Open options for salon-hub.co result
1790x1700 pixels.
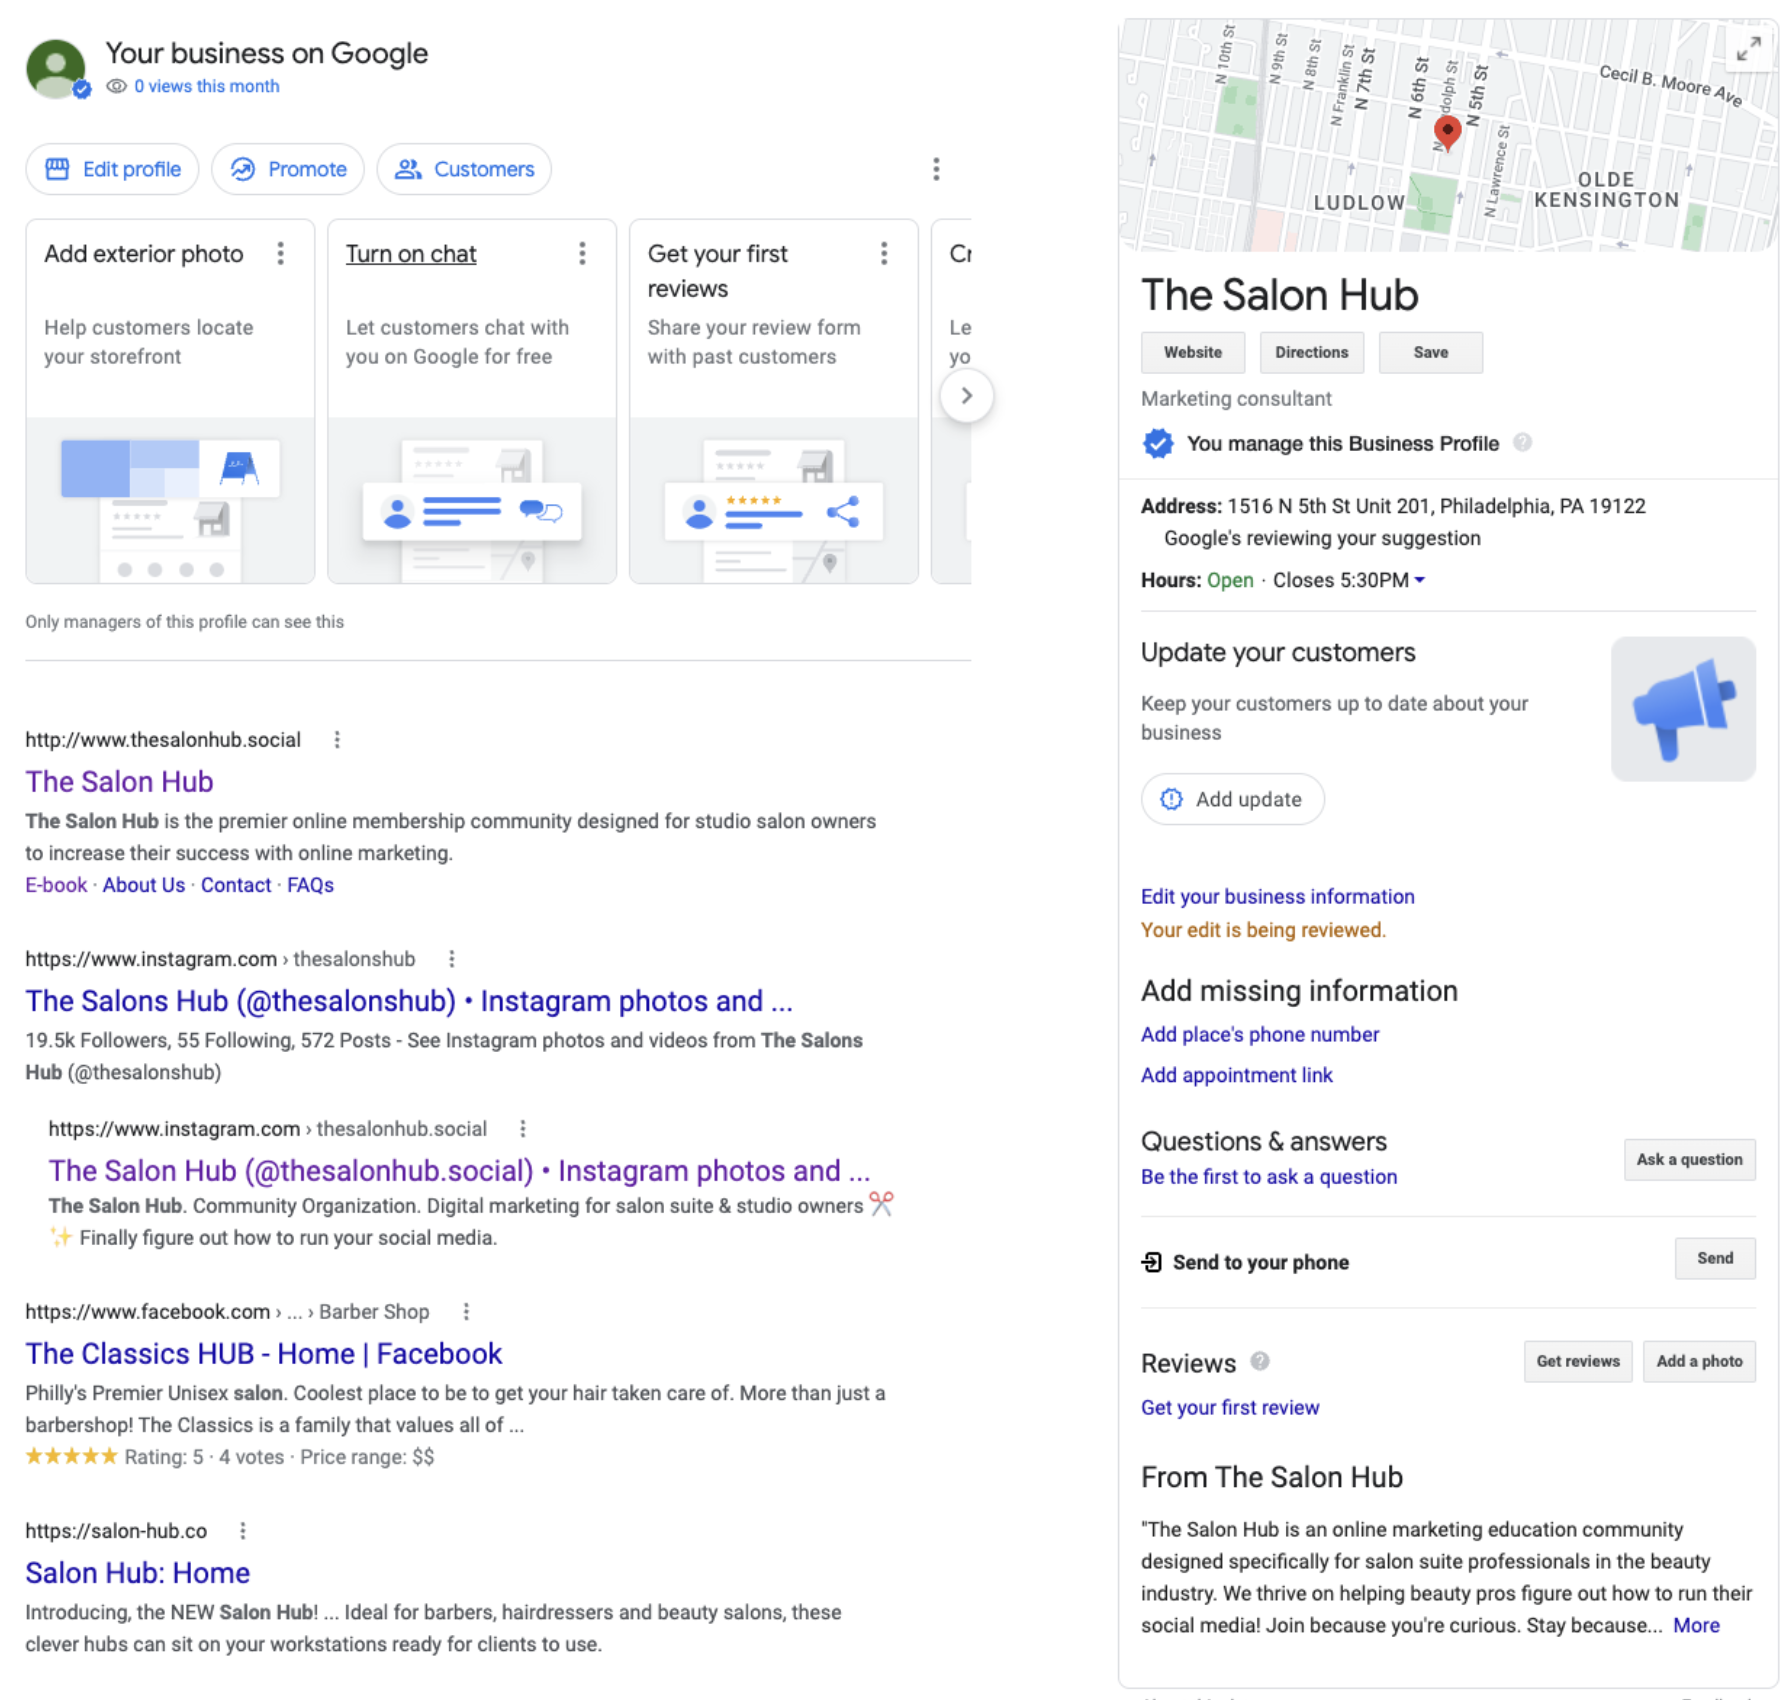pyautogui.click(x=243, y=1531)
